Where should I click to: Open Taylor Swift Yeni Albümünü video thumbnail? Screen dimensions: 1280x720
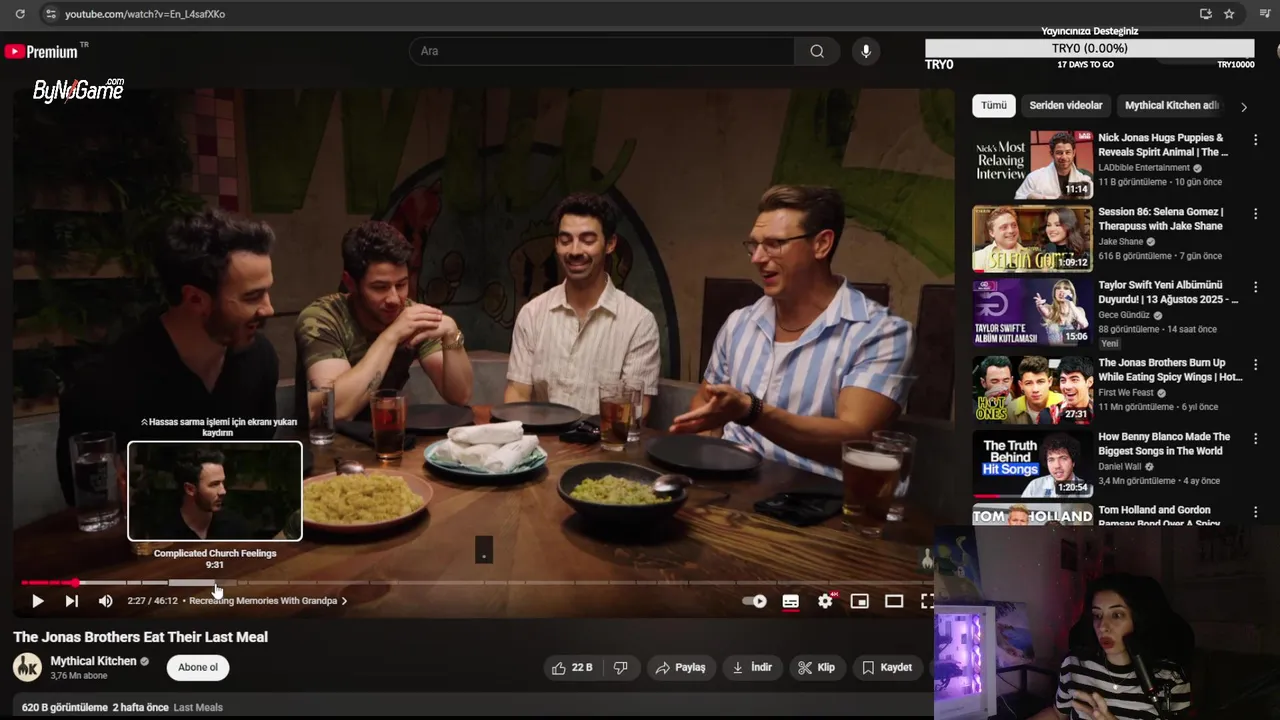1032,312
